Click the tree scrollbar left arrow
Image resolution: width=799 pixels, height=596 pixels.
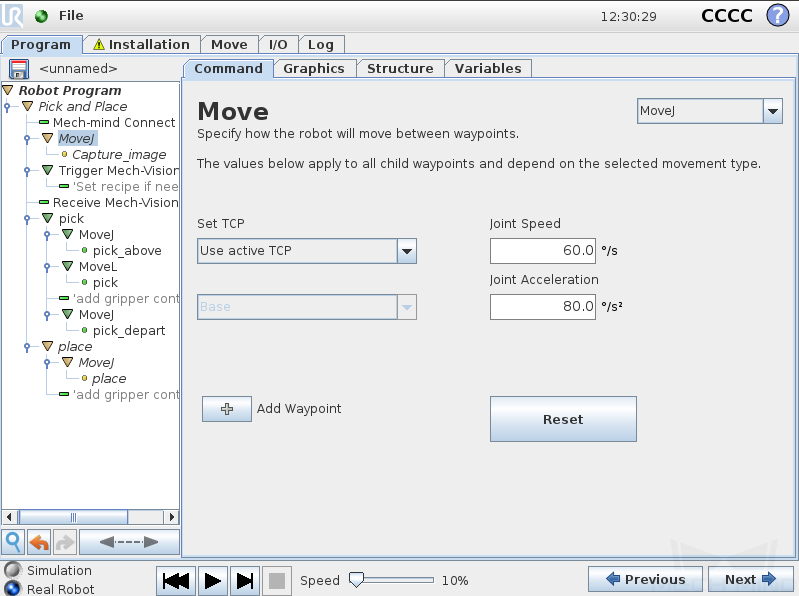click(x=9, y=517)
